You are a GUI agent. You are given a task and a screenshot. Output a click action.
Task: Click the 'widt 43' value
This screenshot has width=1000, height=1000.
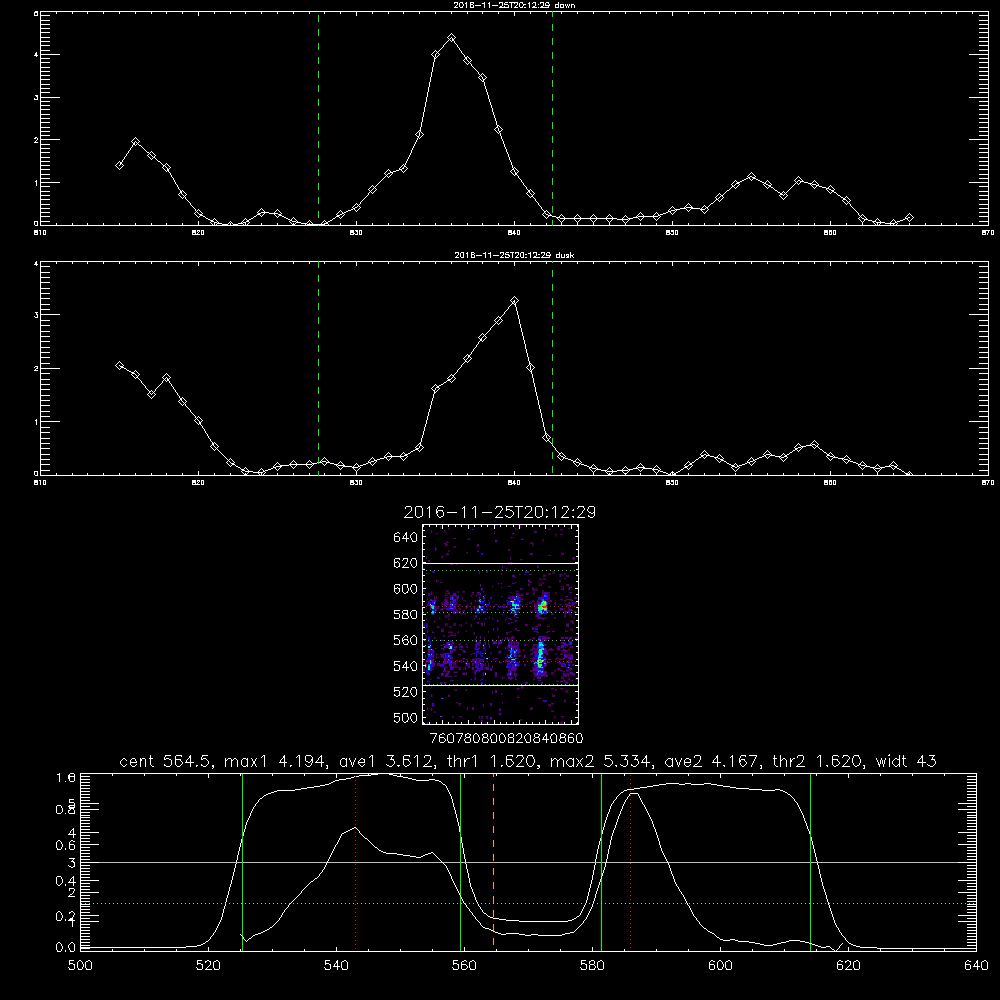(x=906, y=761)
